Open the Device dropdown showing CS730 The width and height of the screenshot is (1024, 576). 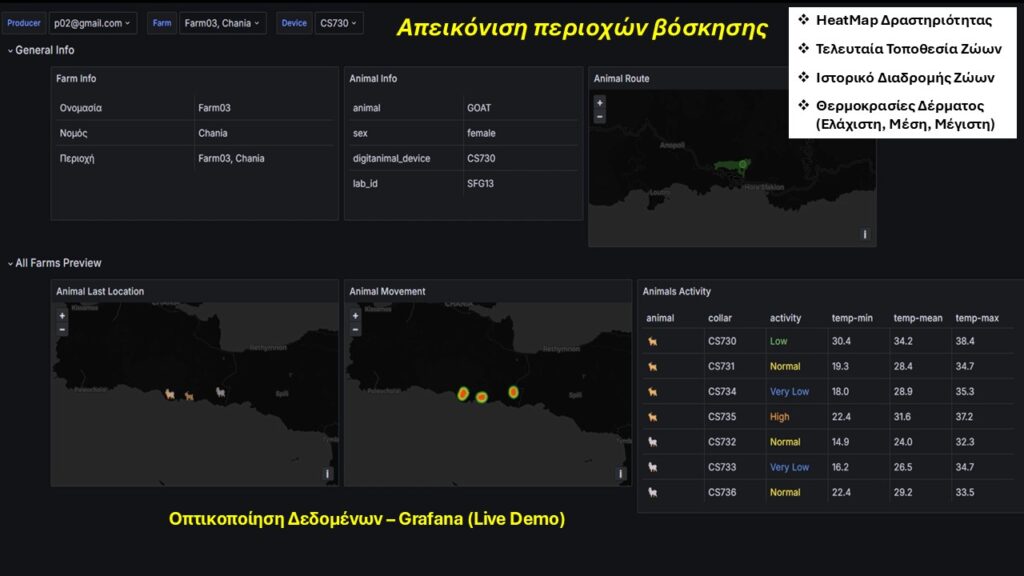tap(339, 22)
